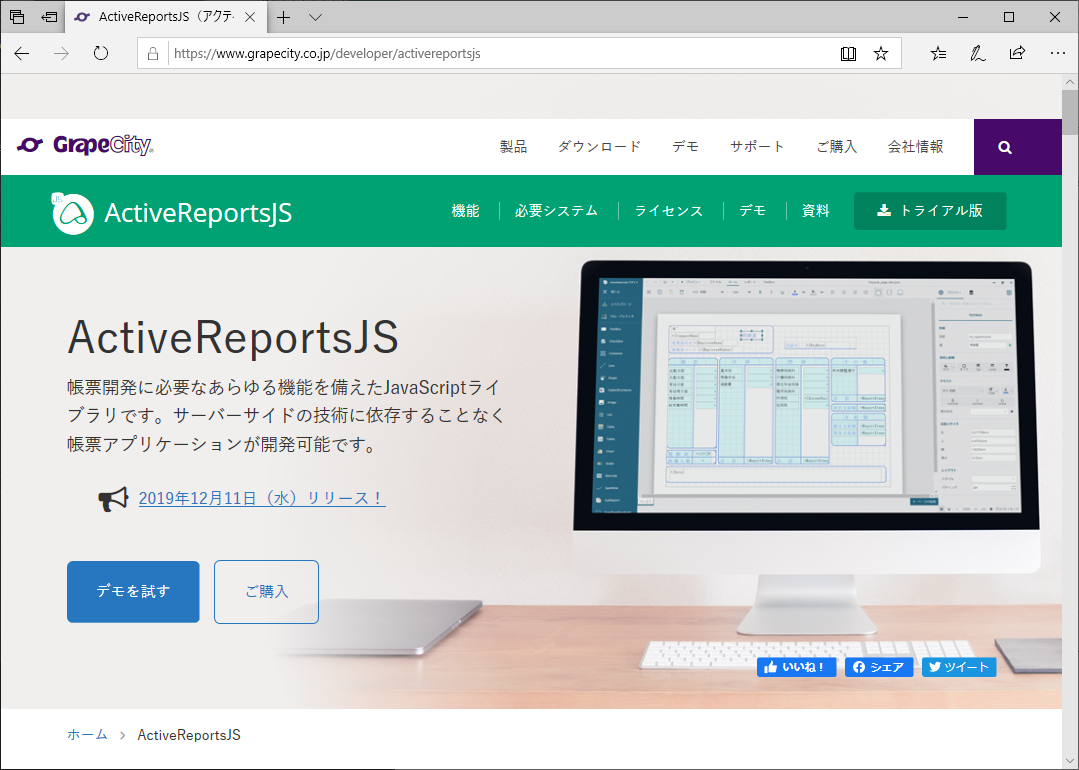Open デモ in green bar
The width and height of the screenshot is (1079, 770).
[752, 211]
